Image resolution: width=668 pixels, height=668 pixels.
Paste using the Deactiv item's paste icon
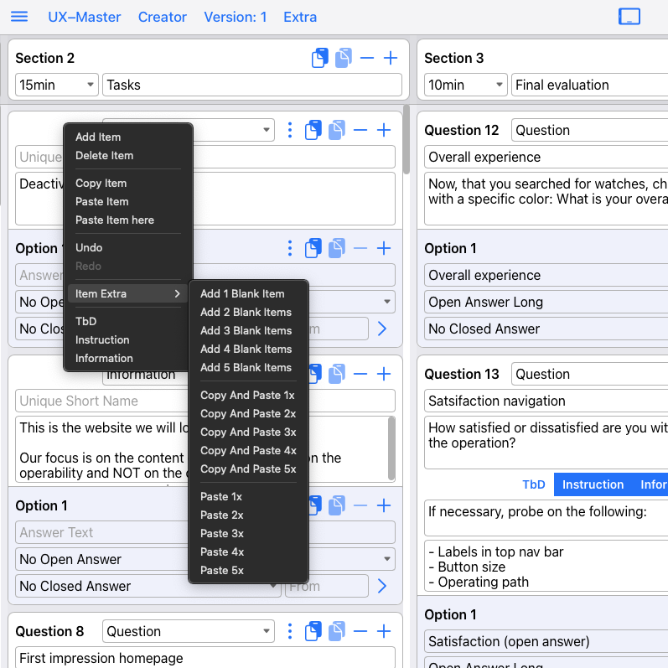tap(337, 130)
